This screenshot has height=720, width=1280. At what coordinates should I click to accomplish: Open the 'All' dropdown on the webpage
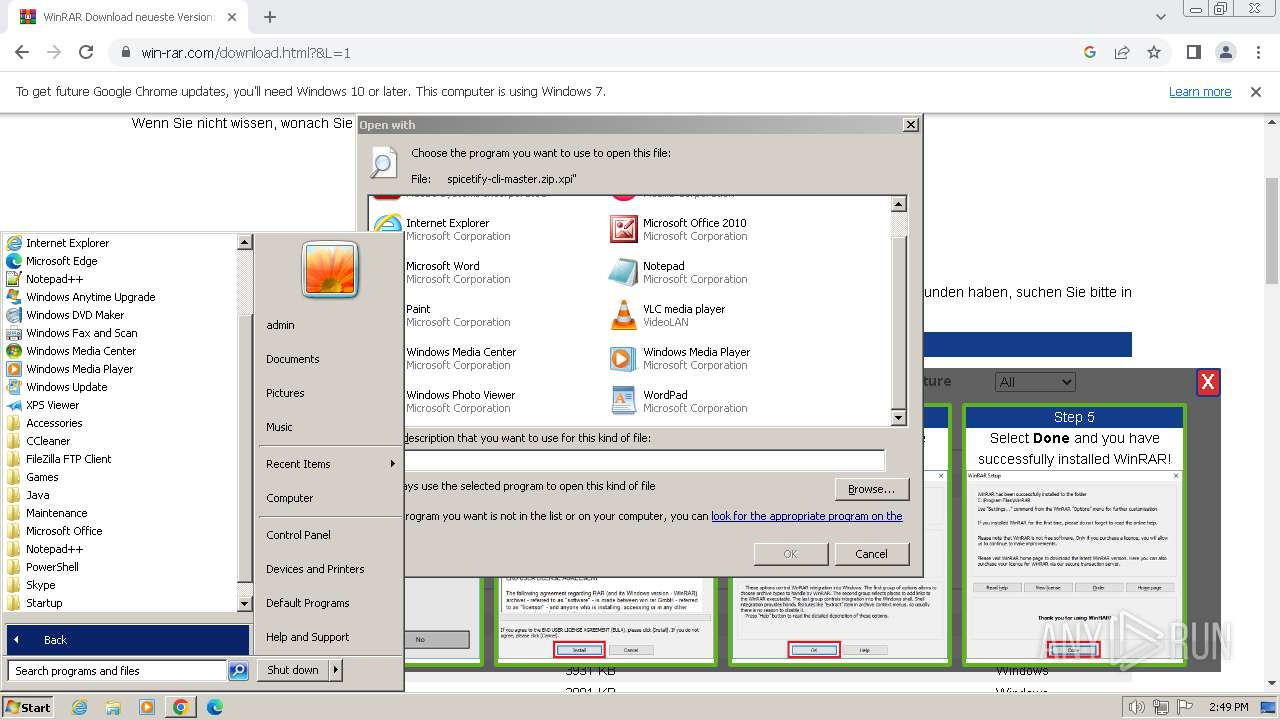point(1035,382)
